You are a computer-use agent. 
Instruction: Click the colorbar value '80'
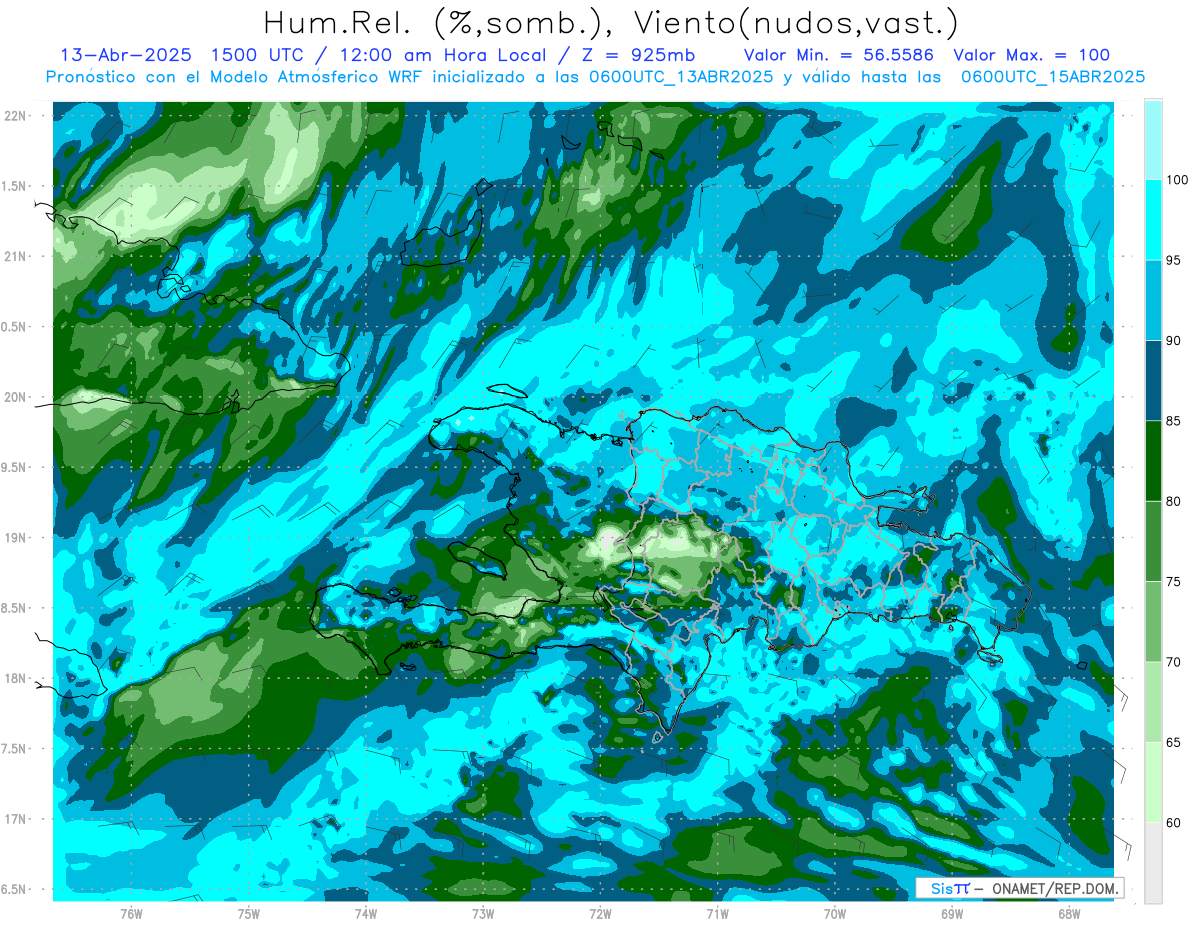[1175, 501]
